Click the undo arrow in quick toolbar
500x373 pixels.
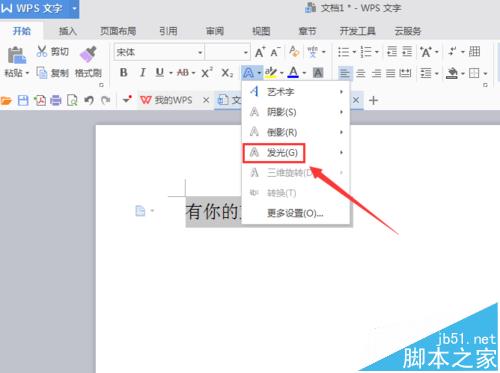89,100
